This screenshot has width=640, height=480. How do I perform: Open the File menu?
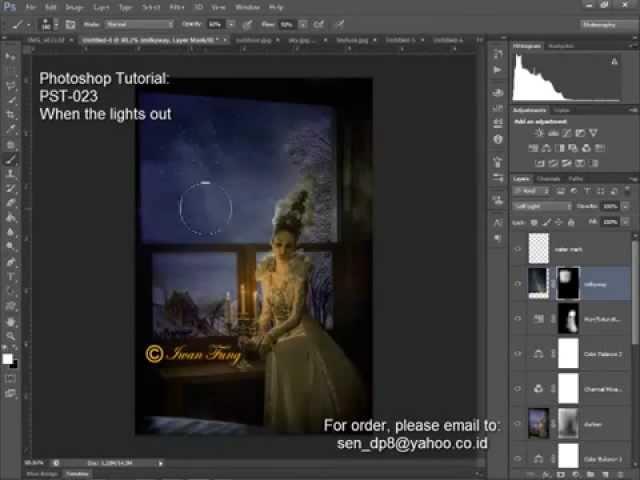(31, 7)
